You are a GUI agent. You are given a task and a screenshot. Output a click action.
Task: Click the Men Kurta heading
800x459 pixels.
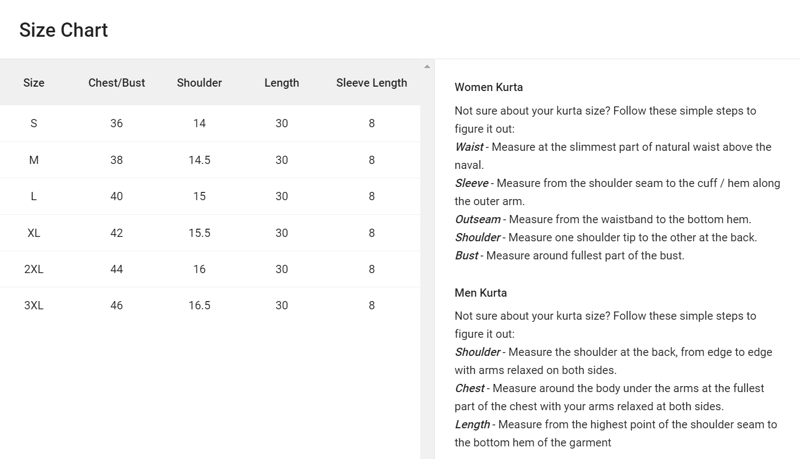(481, 293)
